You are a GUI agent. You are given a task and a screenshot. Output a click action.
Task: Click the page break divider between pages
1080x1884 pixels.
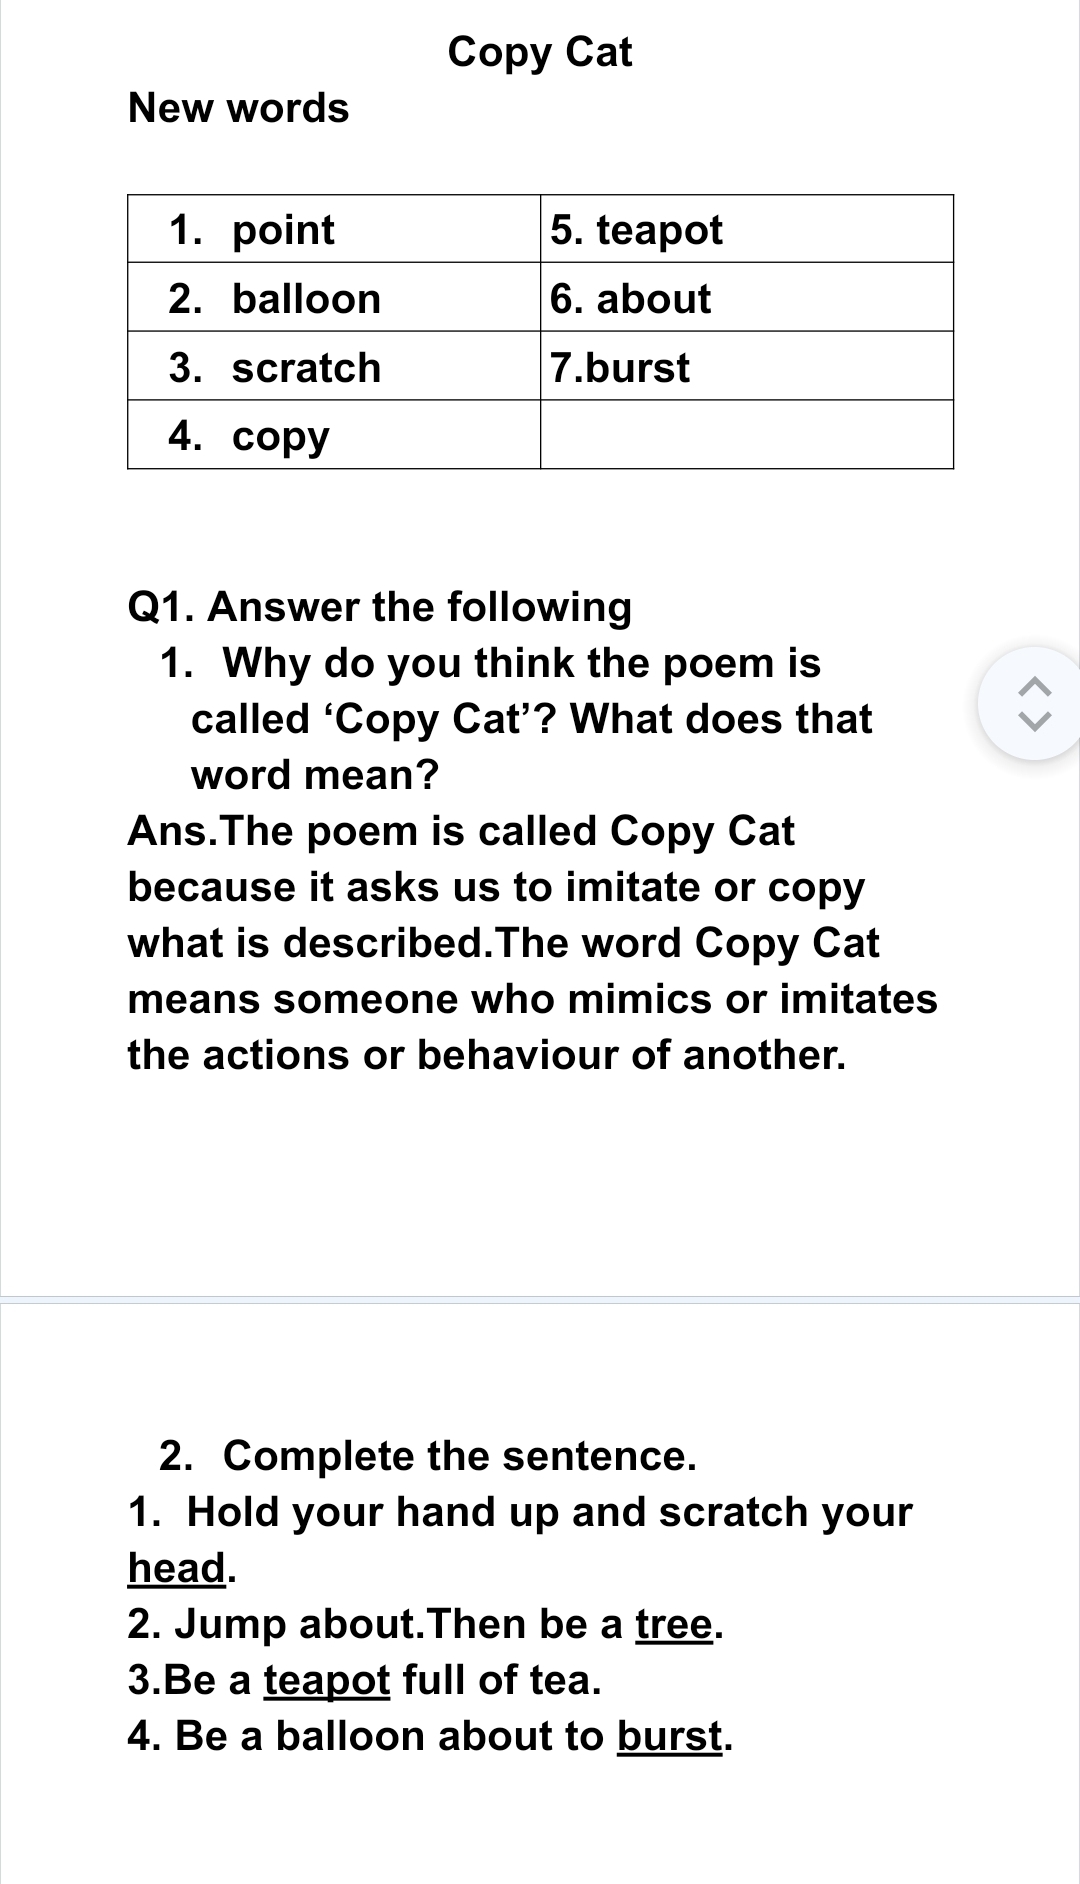click(540, 1299)
